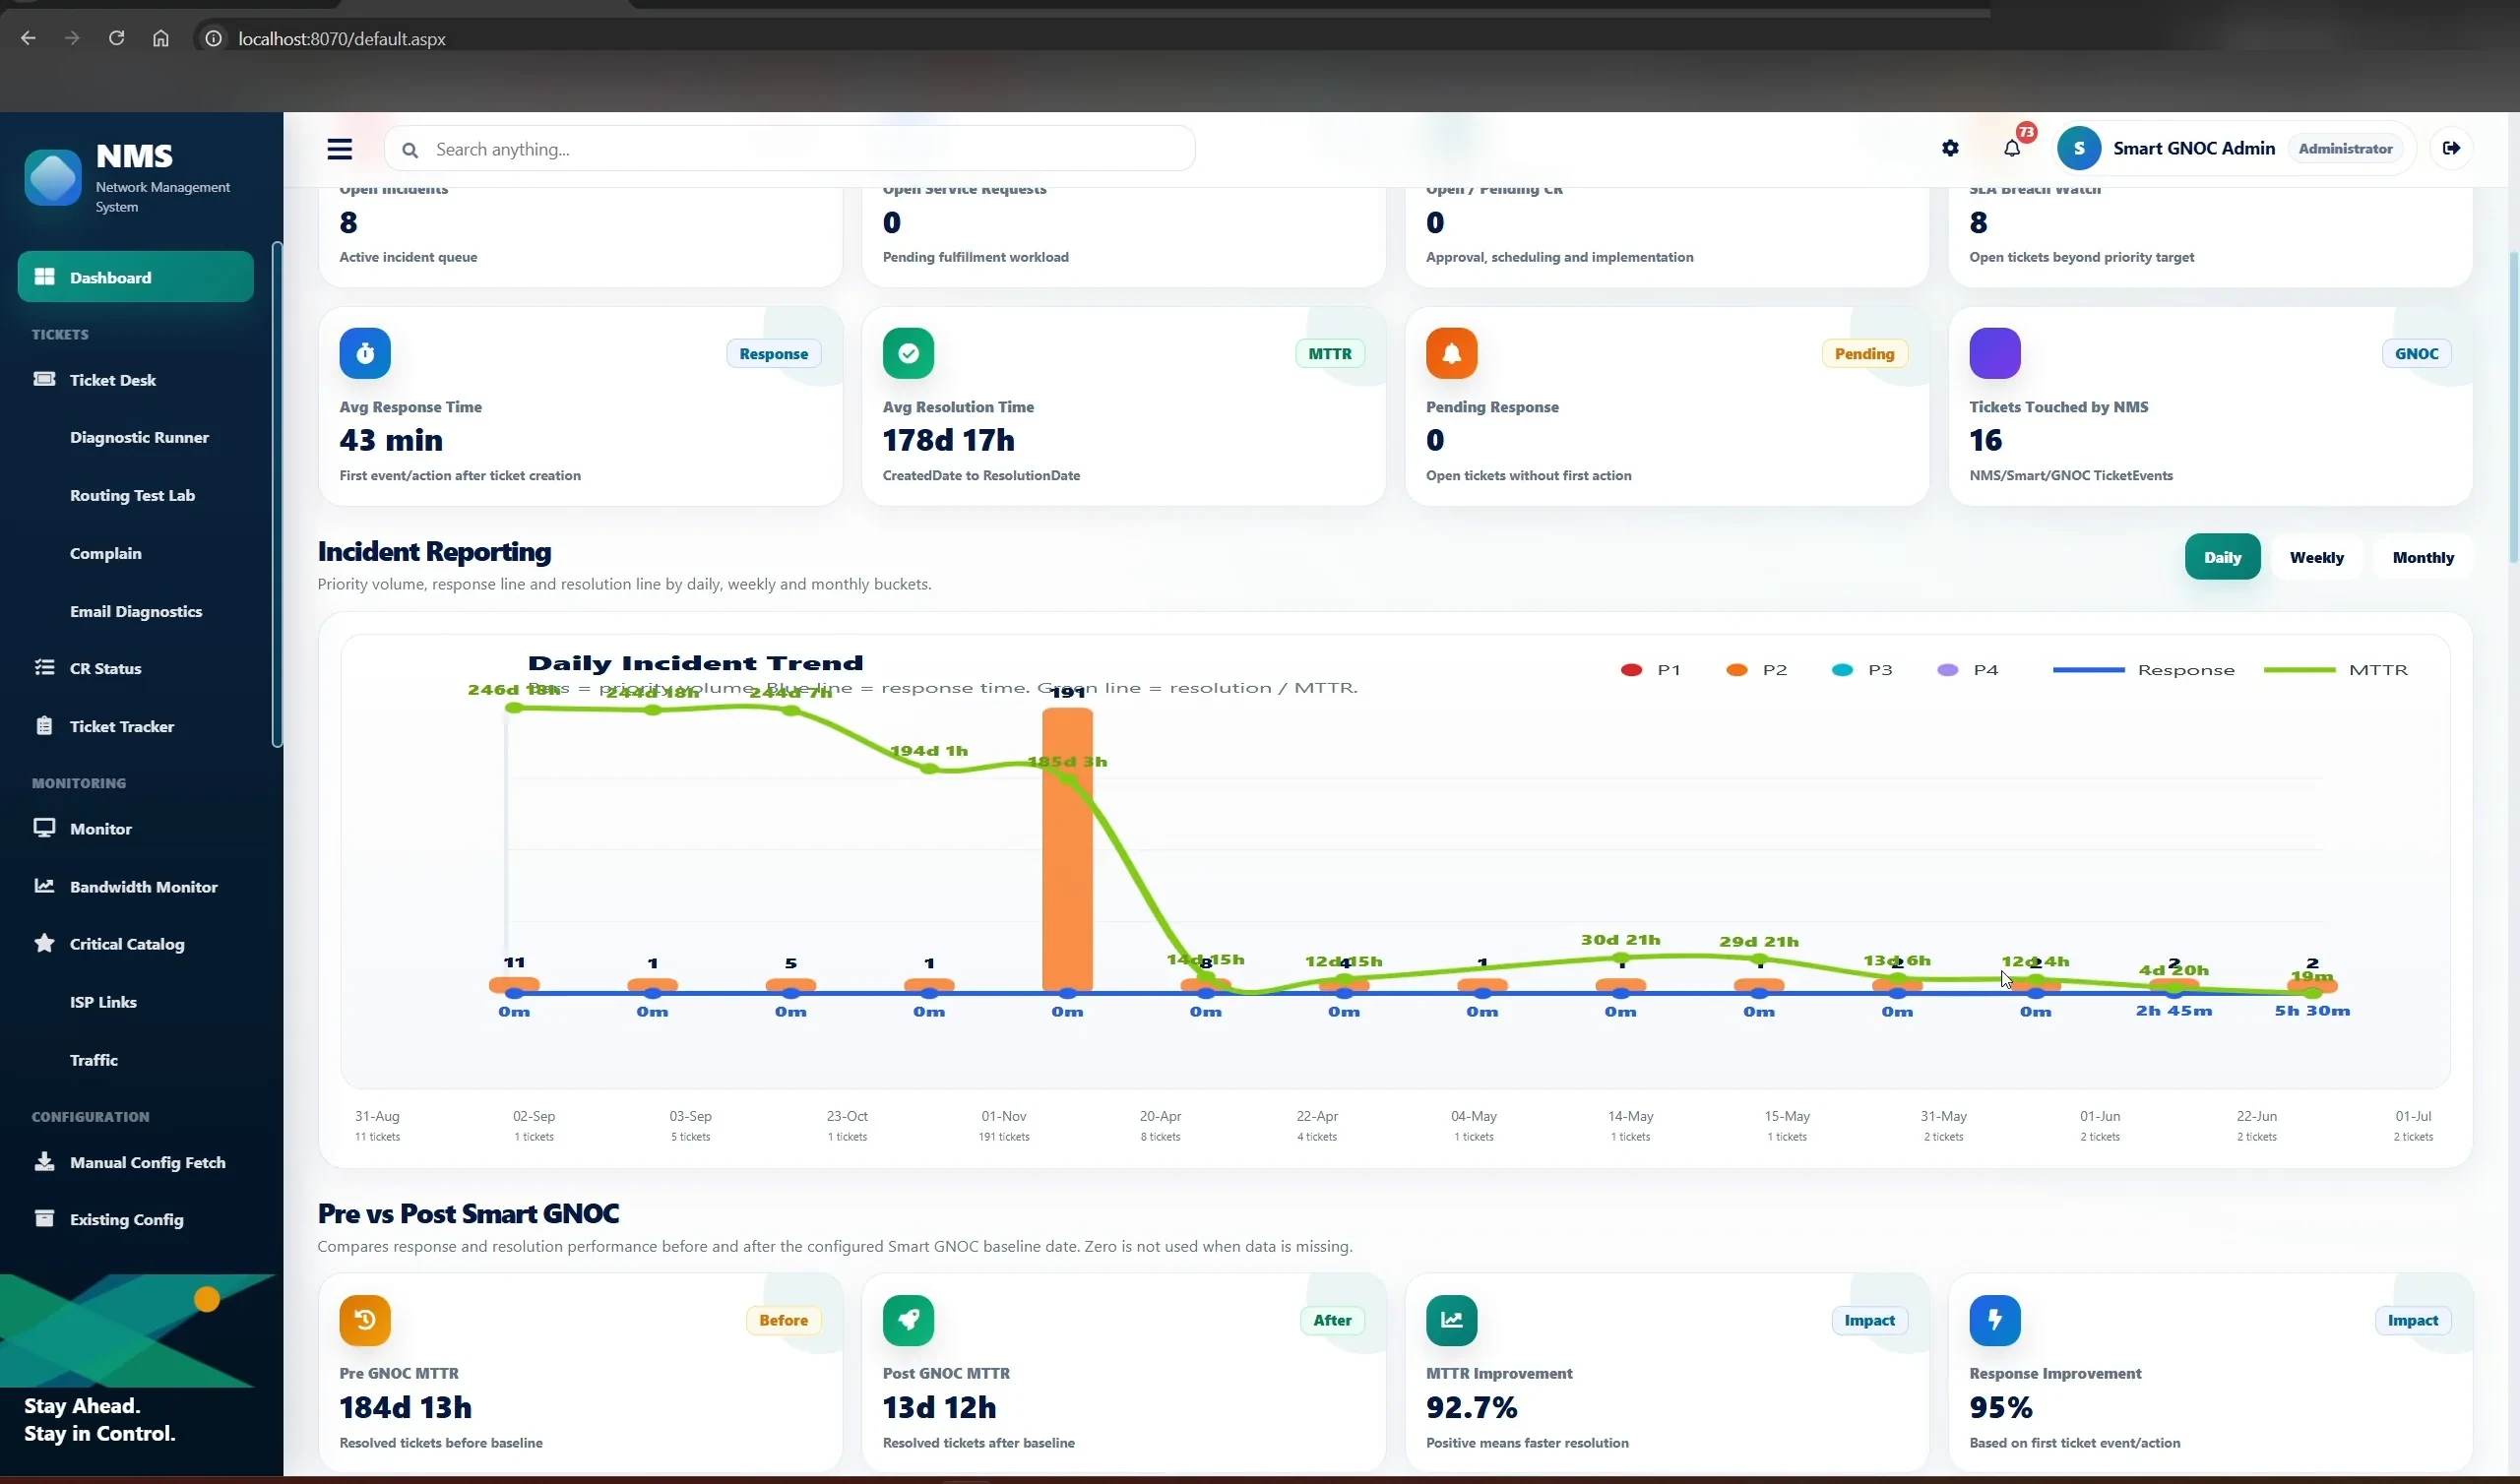Click the CR Status list icon

point(44,667)
